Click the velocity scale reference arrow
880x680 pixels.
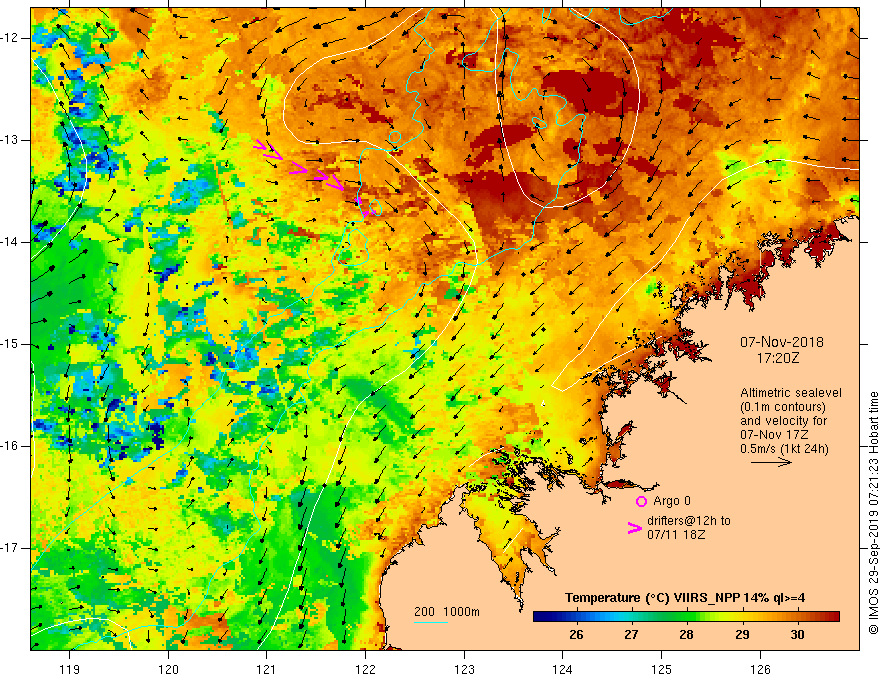[x=772, y=462]
